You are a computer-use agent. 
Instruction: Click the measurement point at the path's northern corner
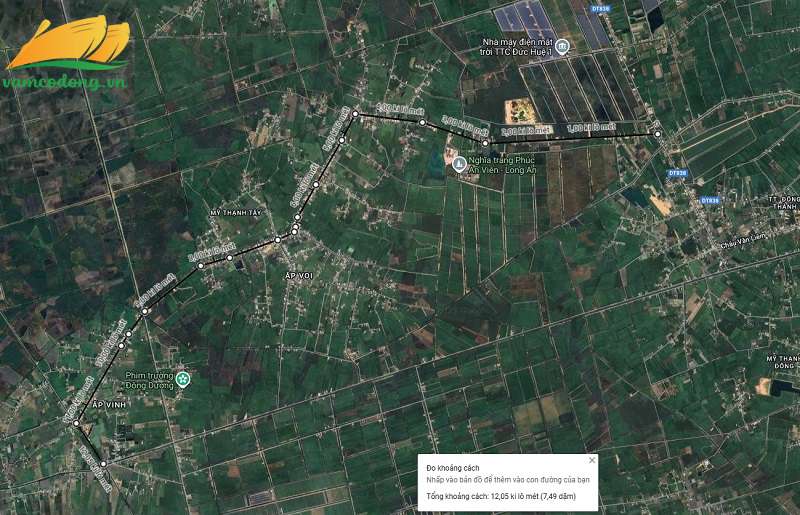[x=354, y=114]
